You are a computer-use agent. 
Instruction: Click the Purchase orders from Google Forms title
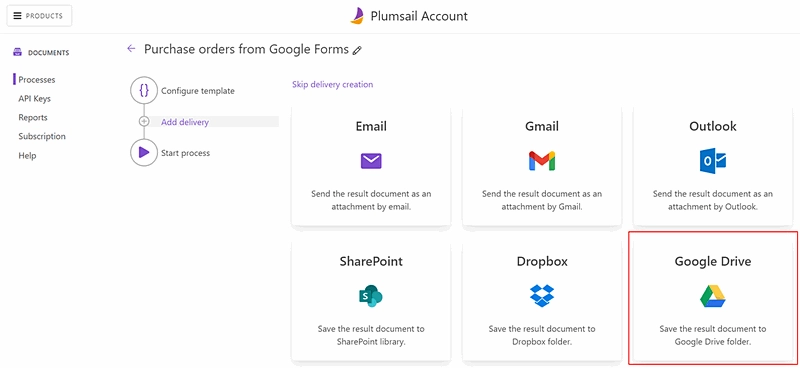tap(246, 50)
